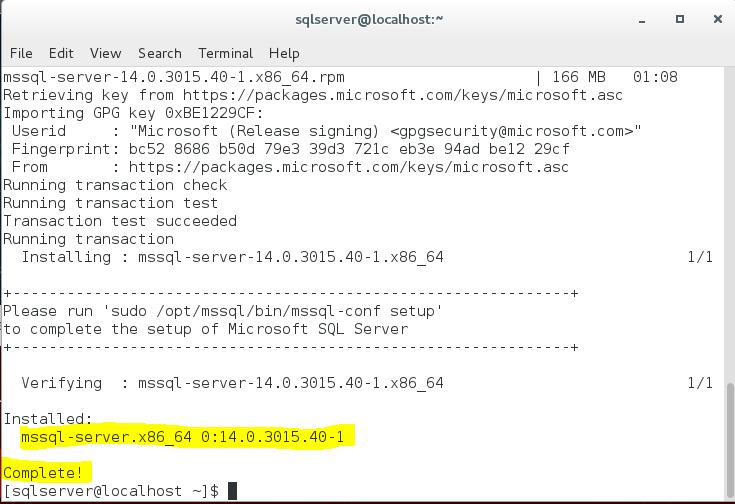Open the View menu
This screenshot has height=504, width=735.
(x=105, y=53)
